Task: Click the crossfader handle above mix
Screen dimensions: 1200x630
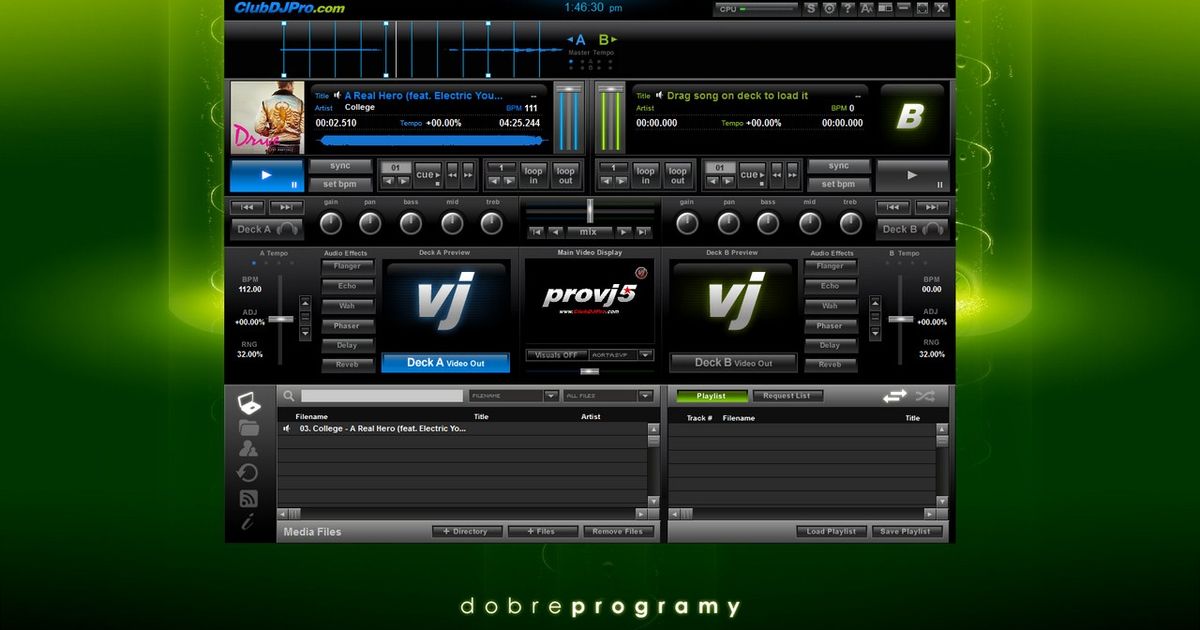Action: tap(590, 210)
